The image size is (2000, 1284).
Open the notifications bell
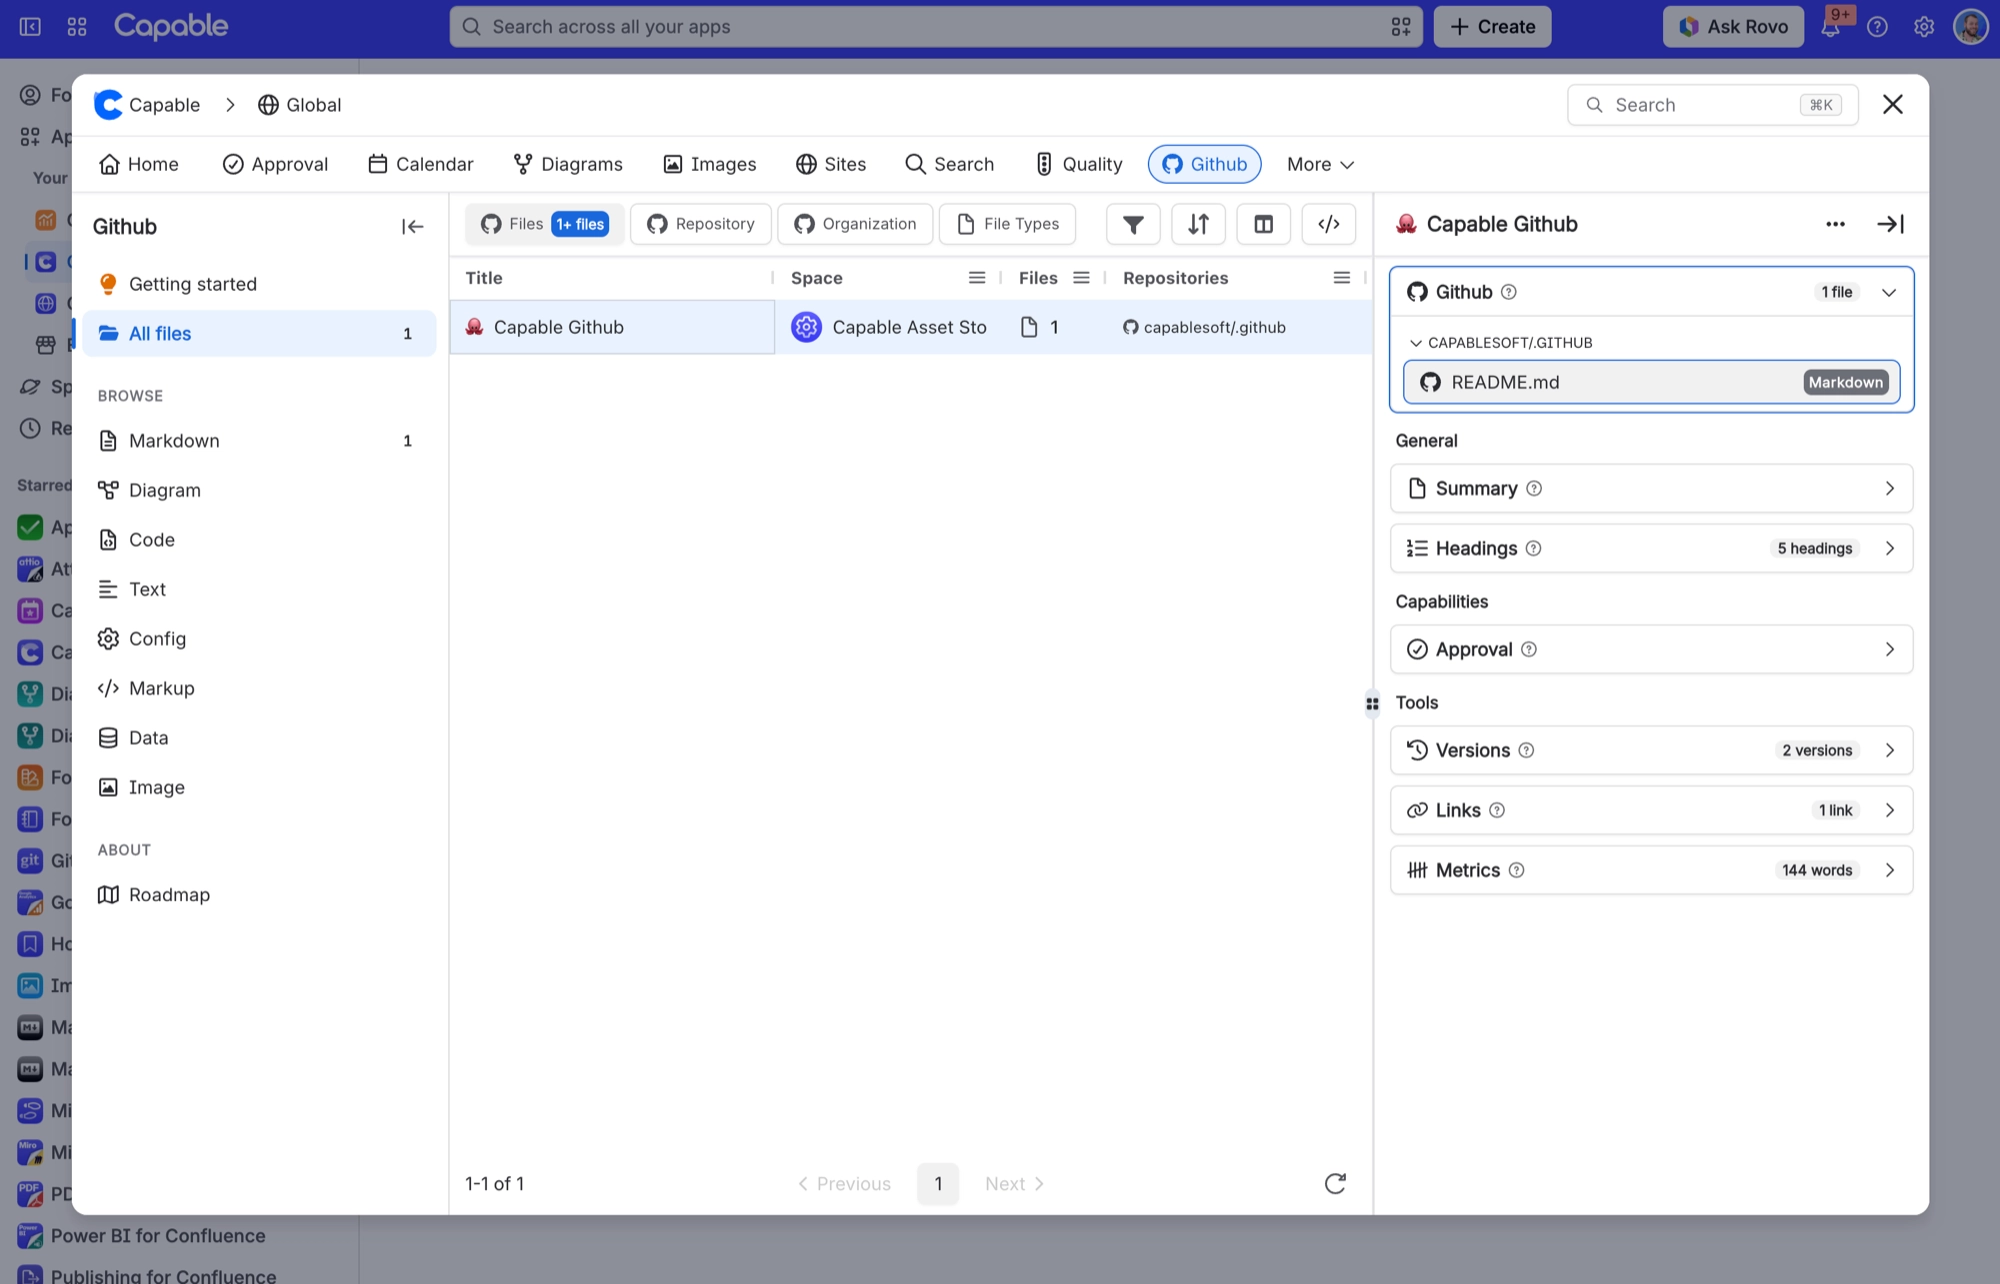click(x=1830, y=27)
